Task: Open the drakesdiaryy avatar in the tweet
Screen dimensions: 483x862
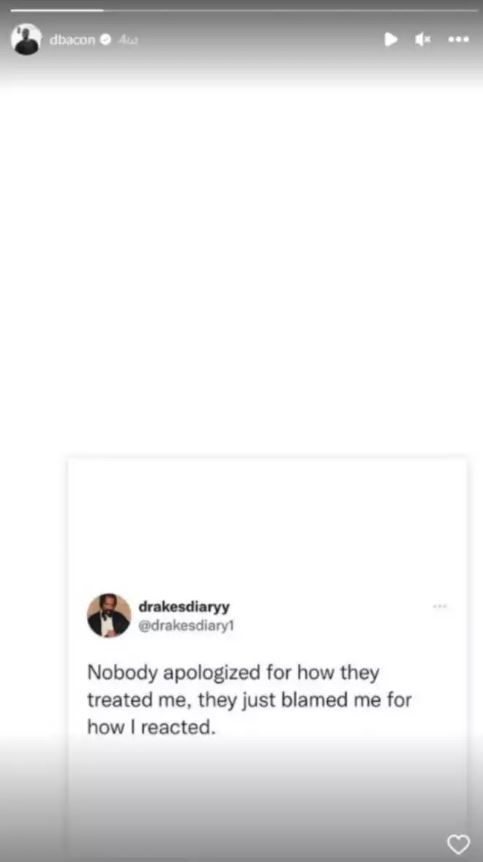Action: pyautogui.click(x=109, y=615)
